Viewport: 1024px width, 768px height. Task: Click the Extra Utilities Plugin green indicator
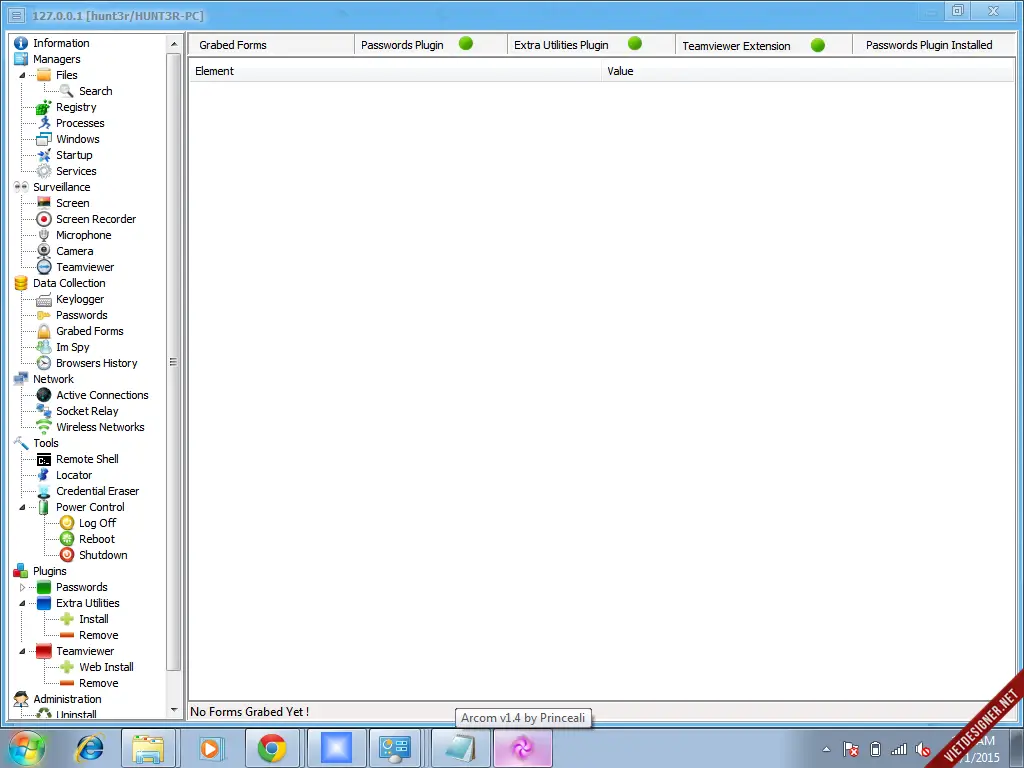coord(634,44)
